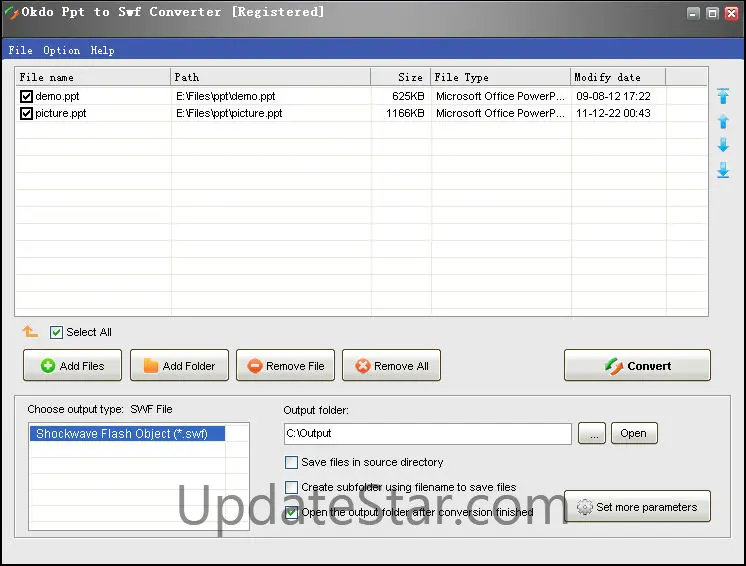
Task: Close the Okdo converter window
Action: pyautogui.click(x=731, y=13)
